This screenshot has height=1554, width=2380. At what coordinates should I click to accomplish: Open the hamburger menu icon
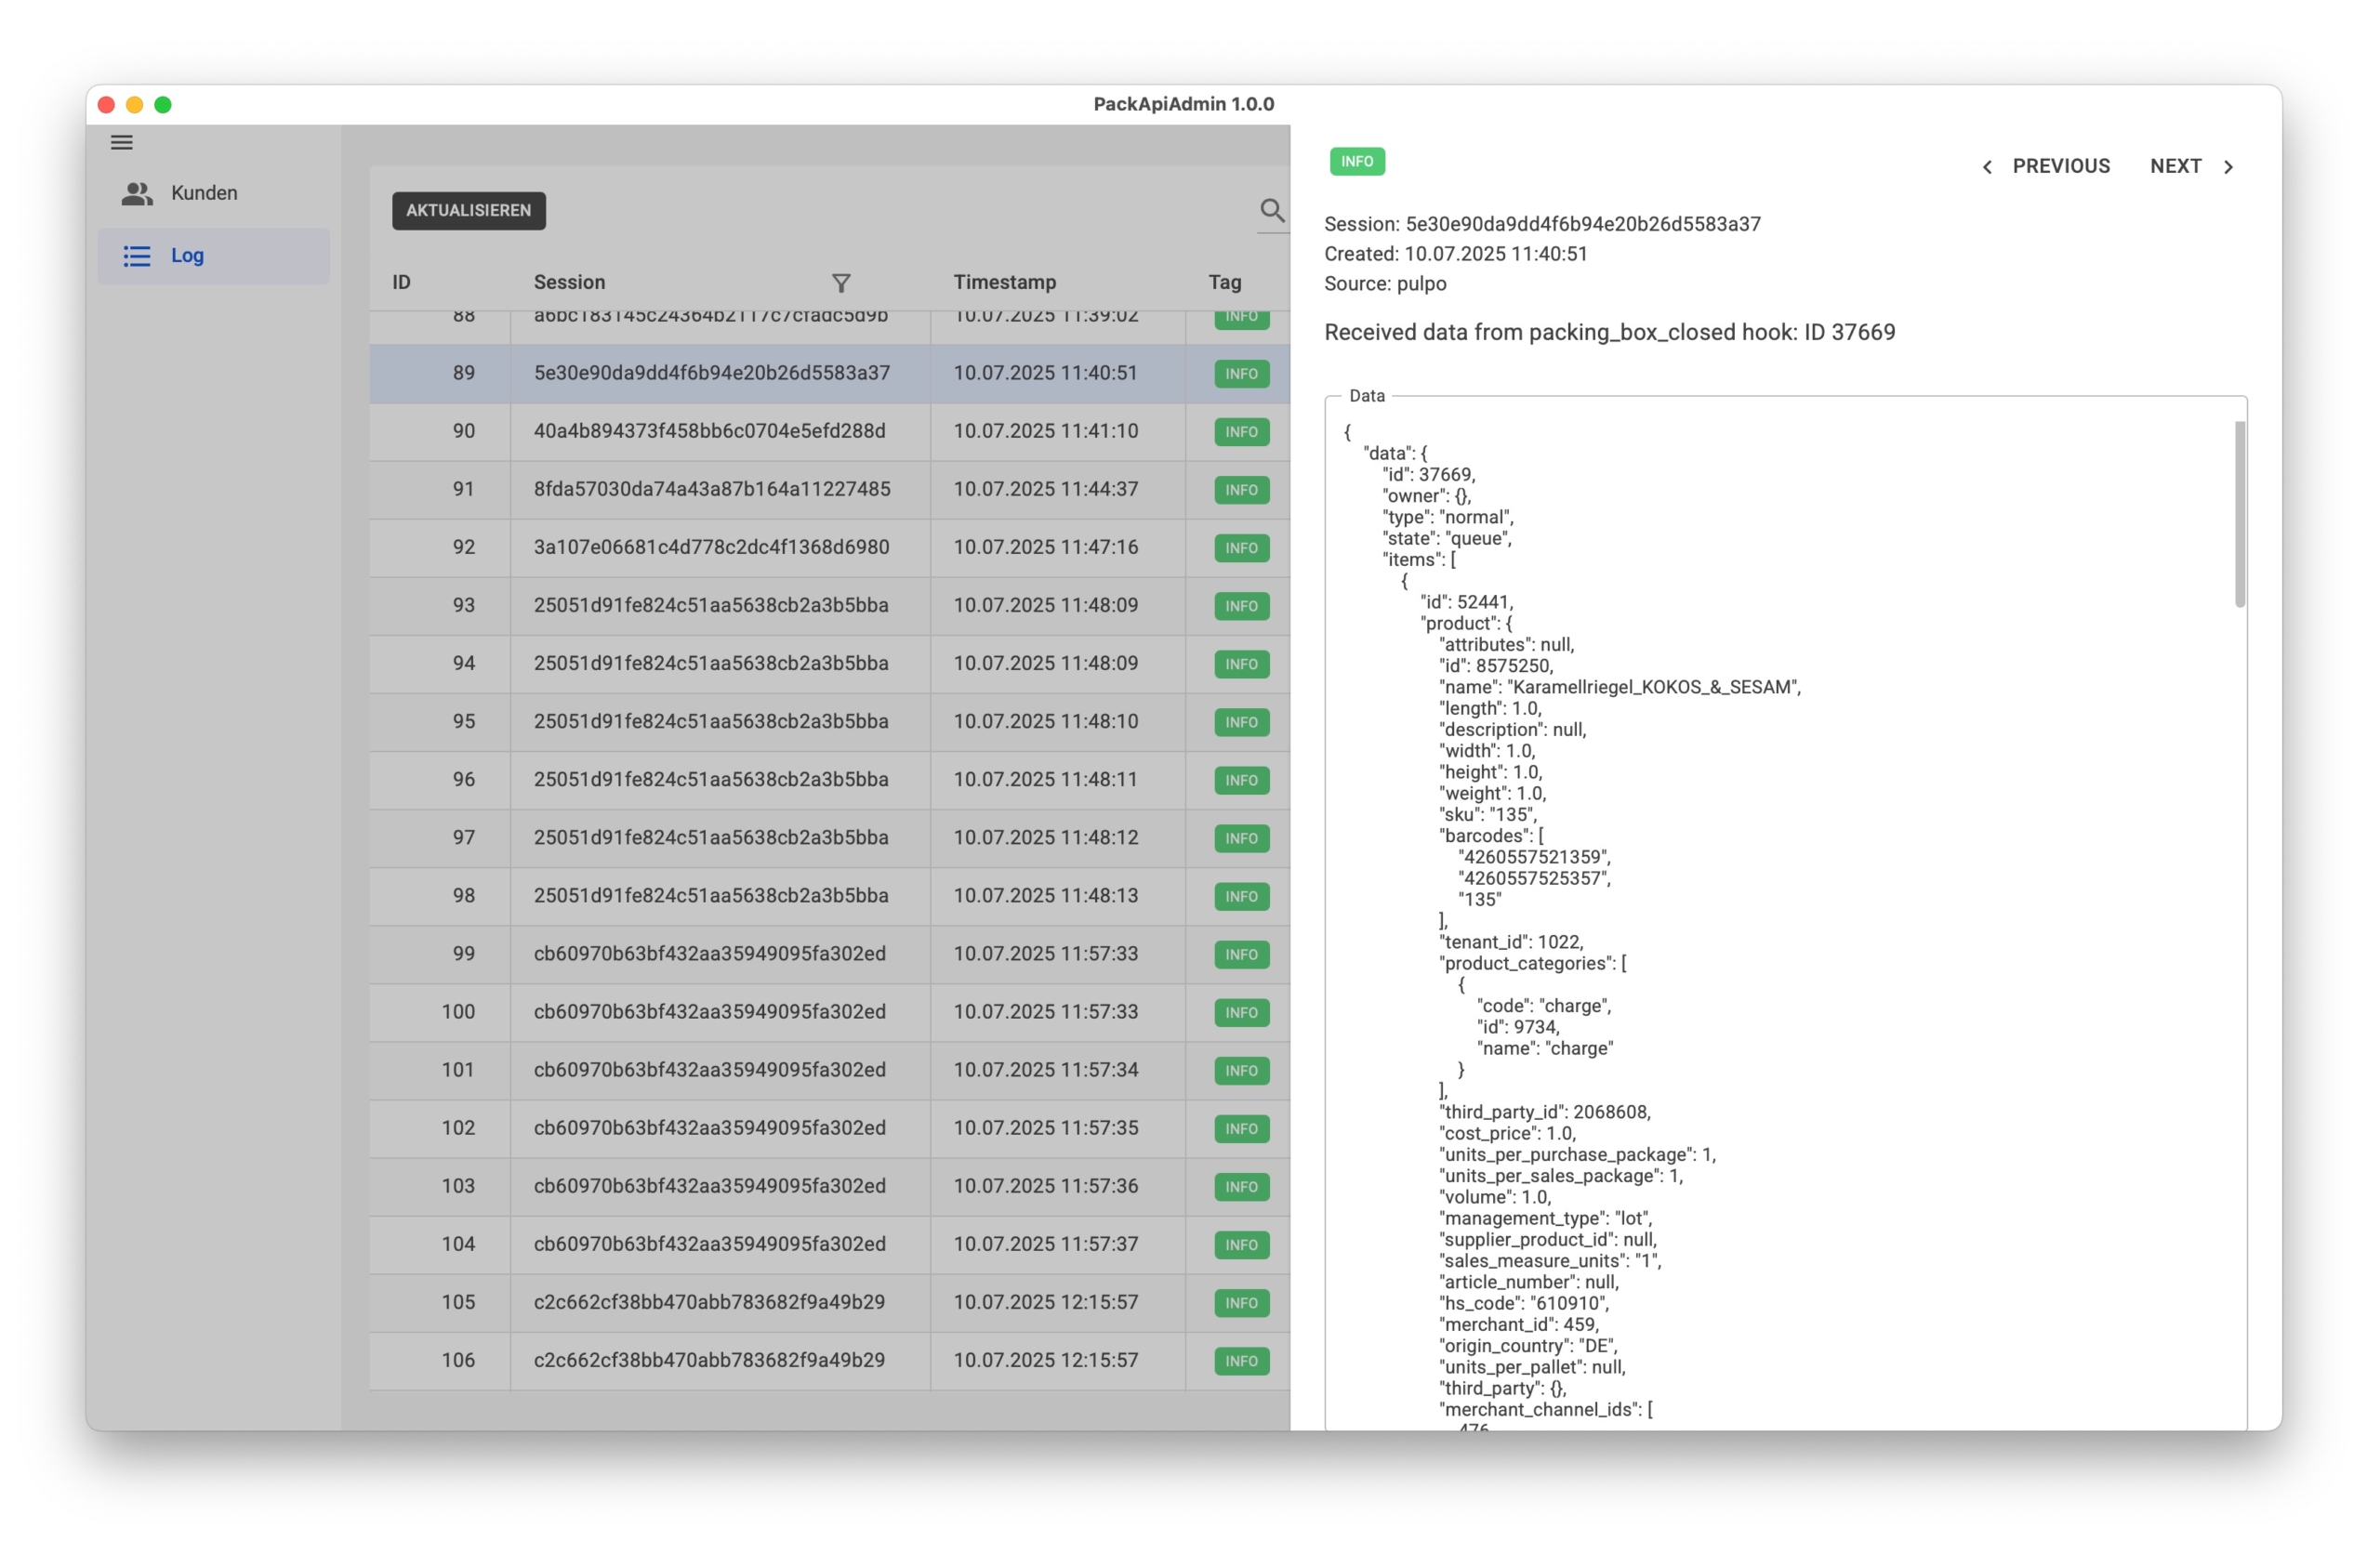(x=122, y=143)
